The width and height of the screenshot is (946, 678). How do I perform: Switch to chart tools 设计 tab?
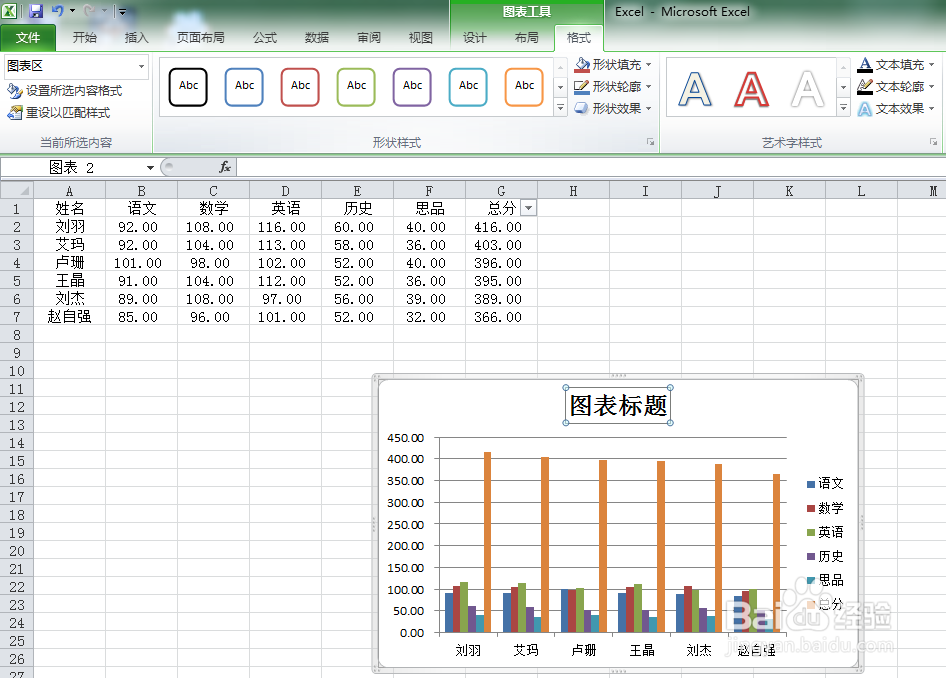(475, 38)
